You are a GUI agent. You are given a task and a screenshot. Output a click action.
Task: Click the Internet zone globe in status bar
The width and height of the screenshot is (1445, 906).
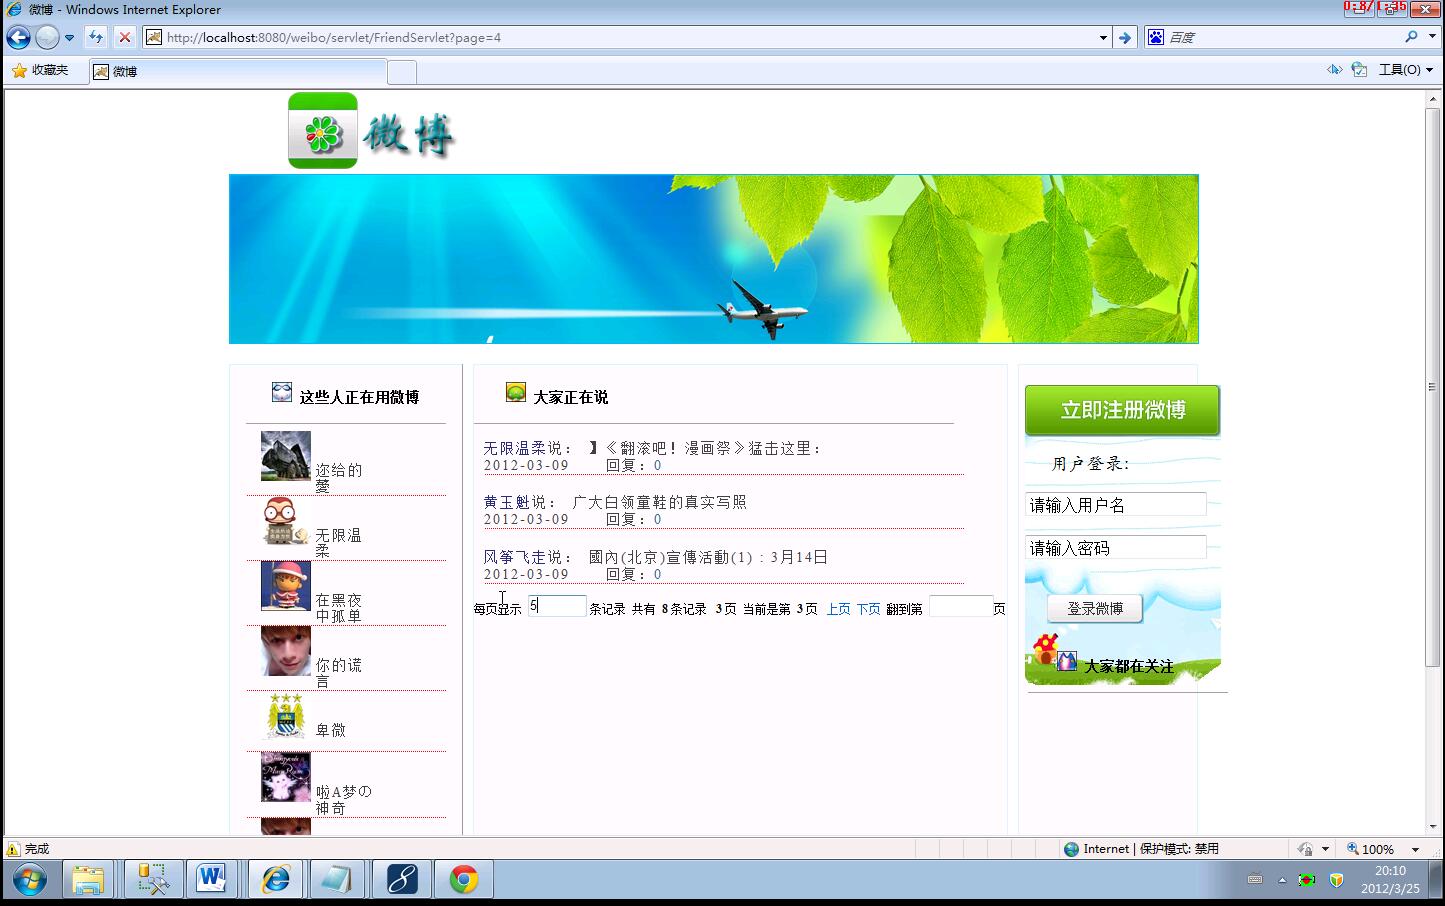tap(1072, 849)
